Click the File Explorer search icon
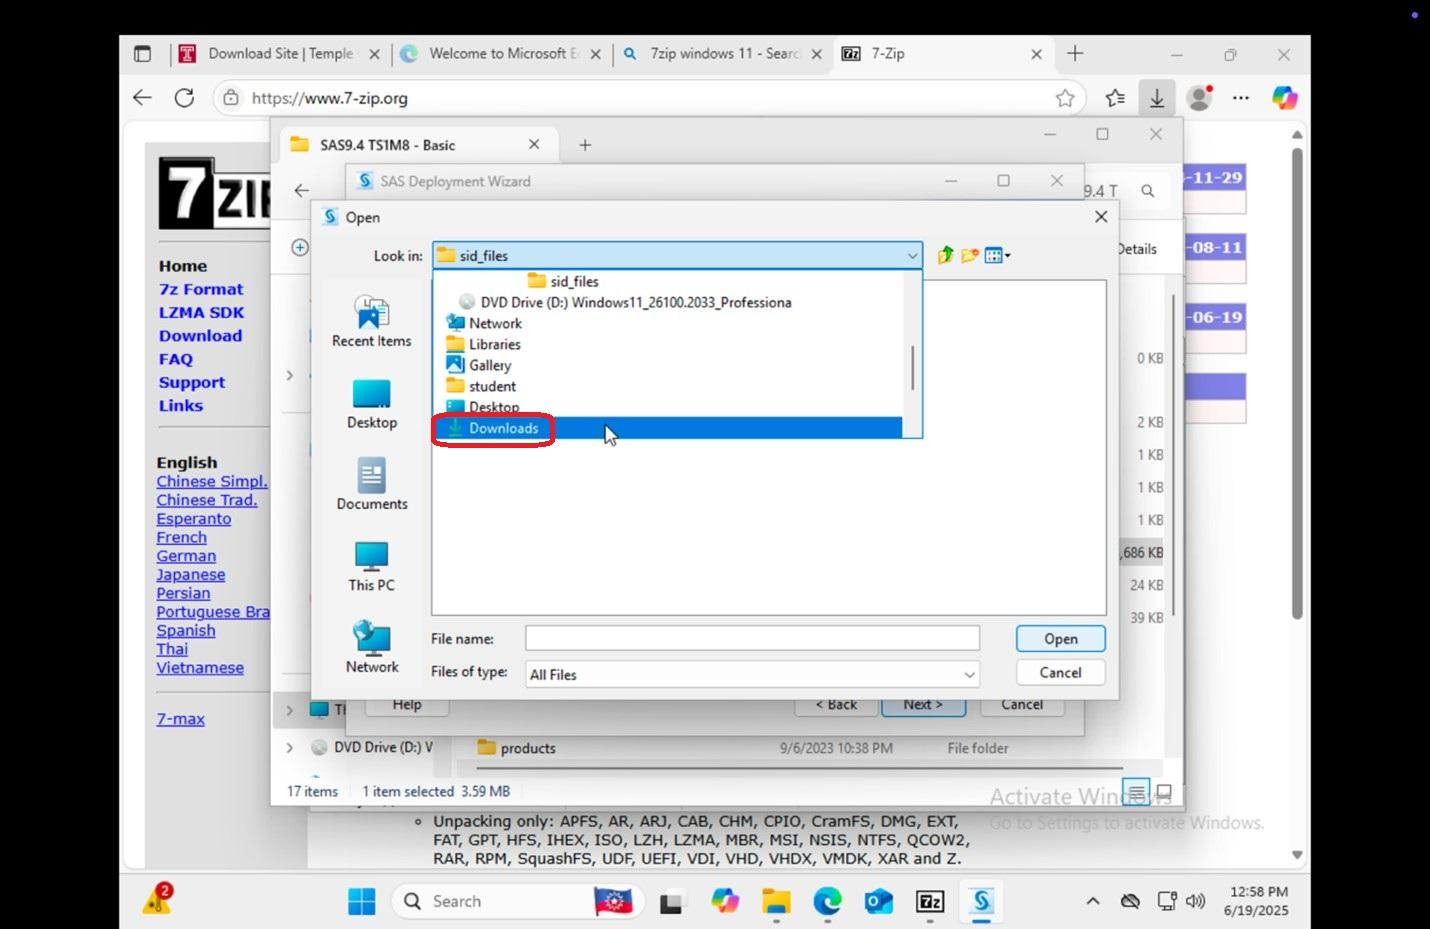 pos(1148,191)
